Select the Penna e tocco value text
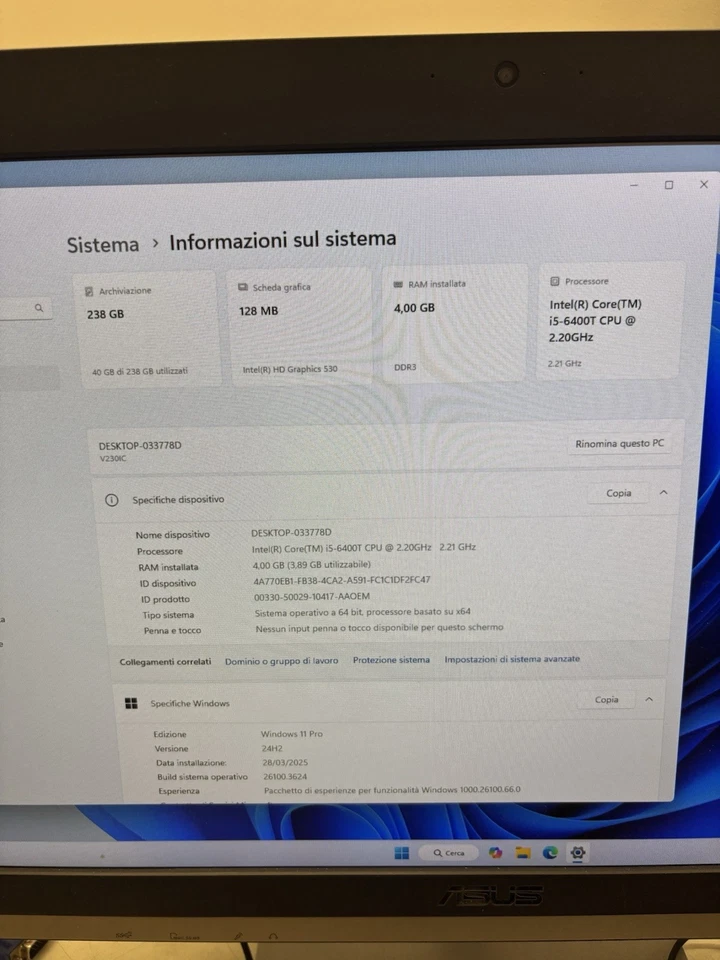Image resolution: width=720 pixels, height=960 pixels. coord(380,628)
